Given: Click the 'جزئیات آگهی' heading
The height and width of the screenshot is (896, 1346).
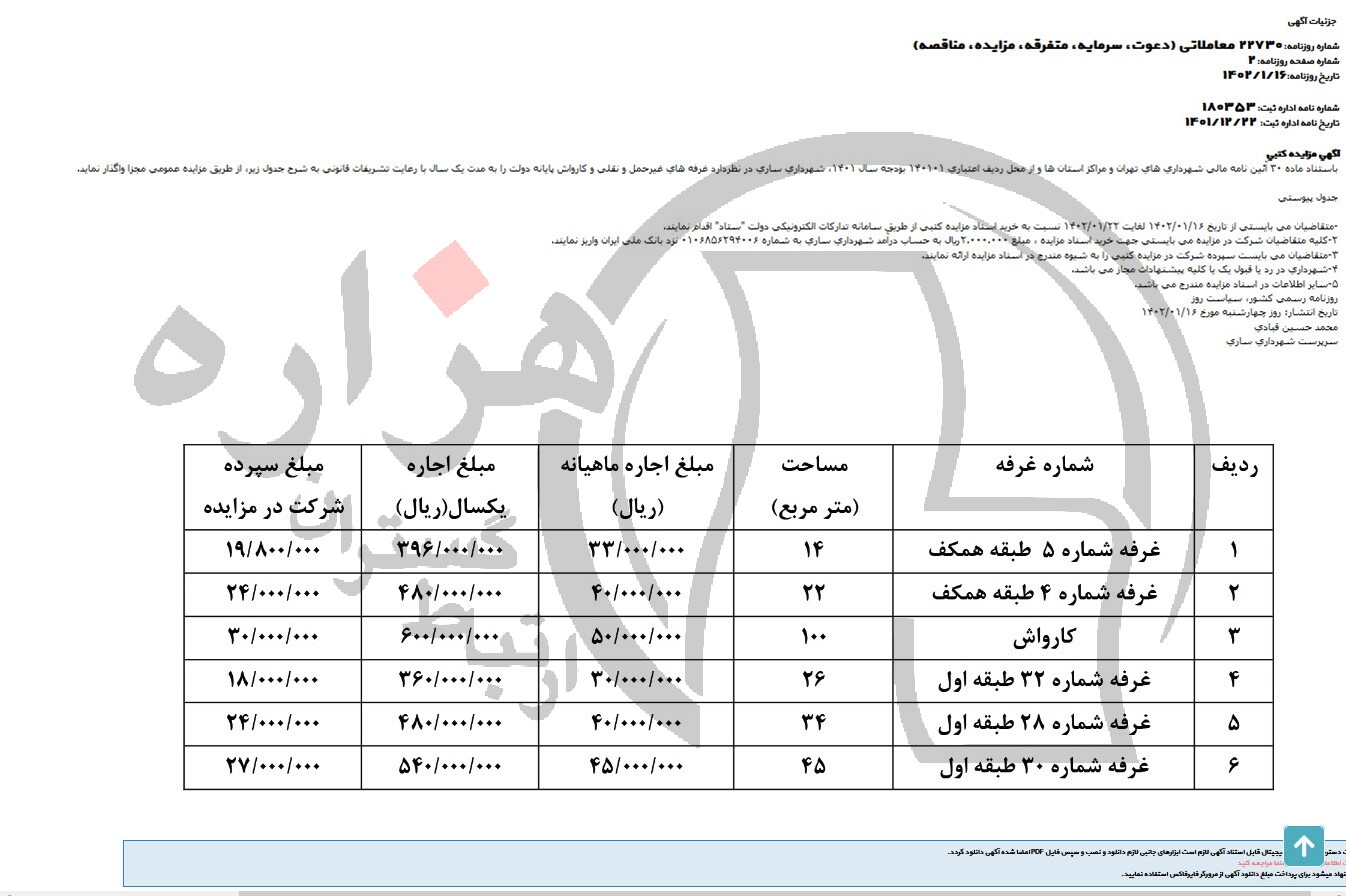Looking at the screenshot, I should coord(1312,20).
